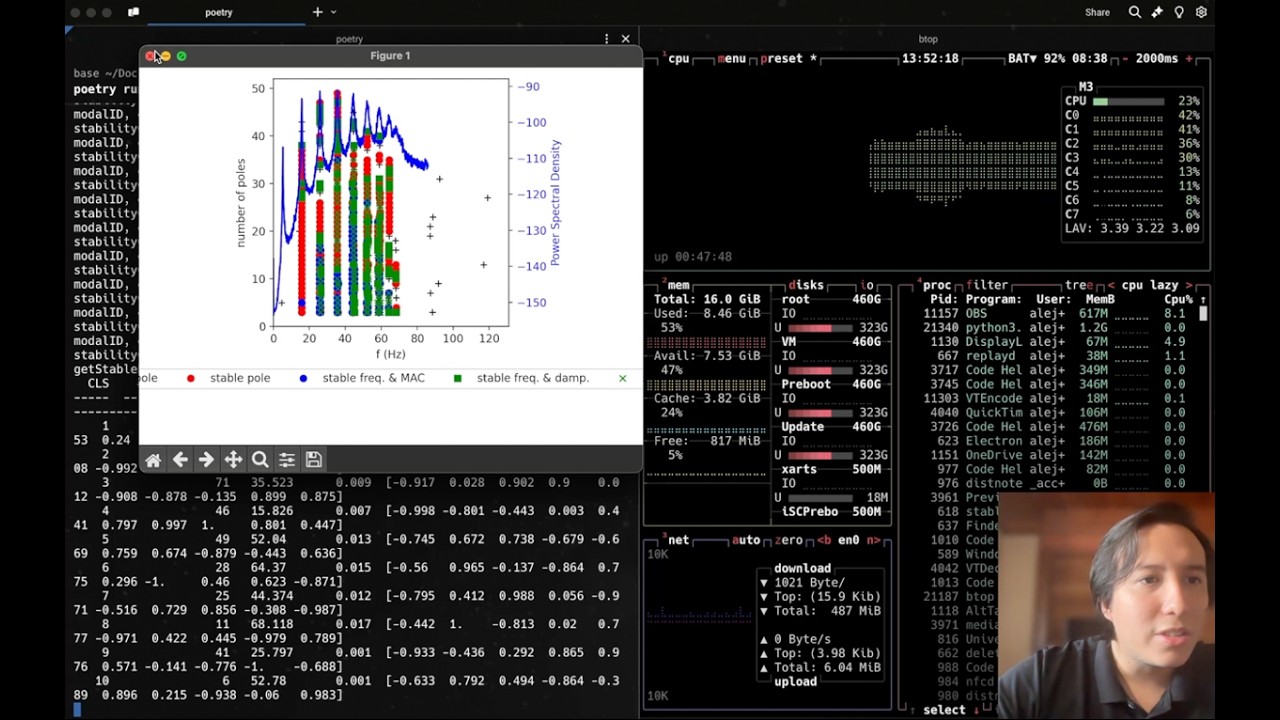Open the btop menu

[730, 58]
